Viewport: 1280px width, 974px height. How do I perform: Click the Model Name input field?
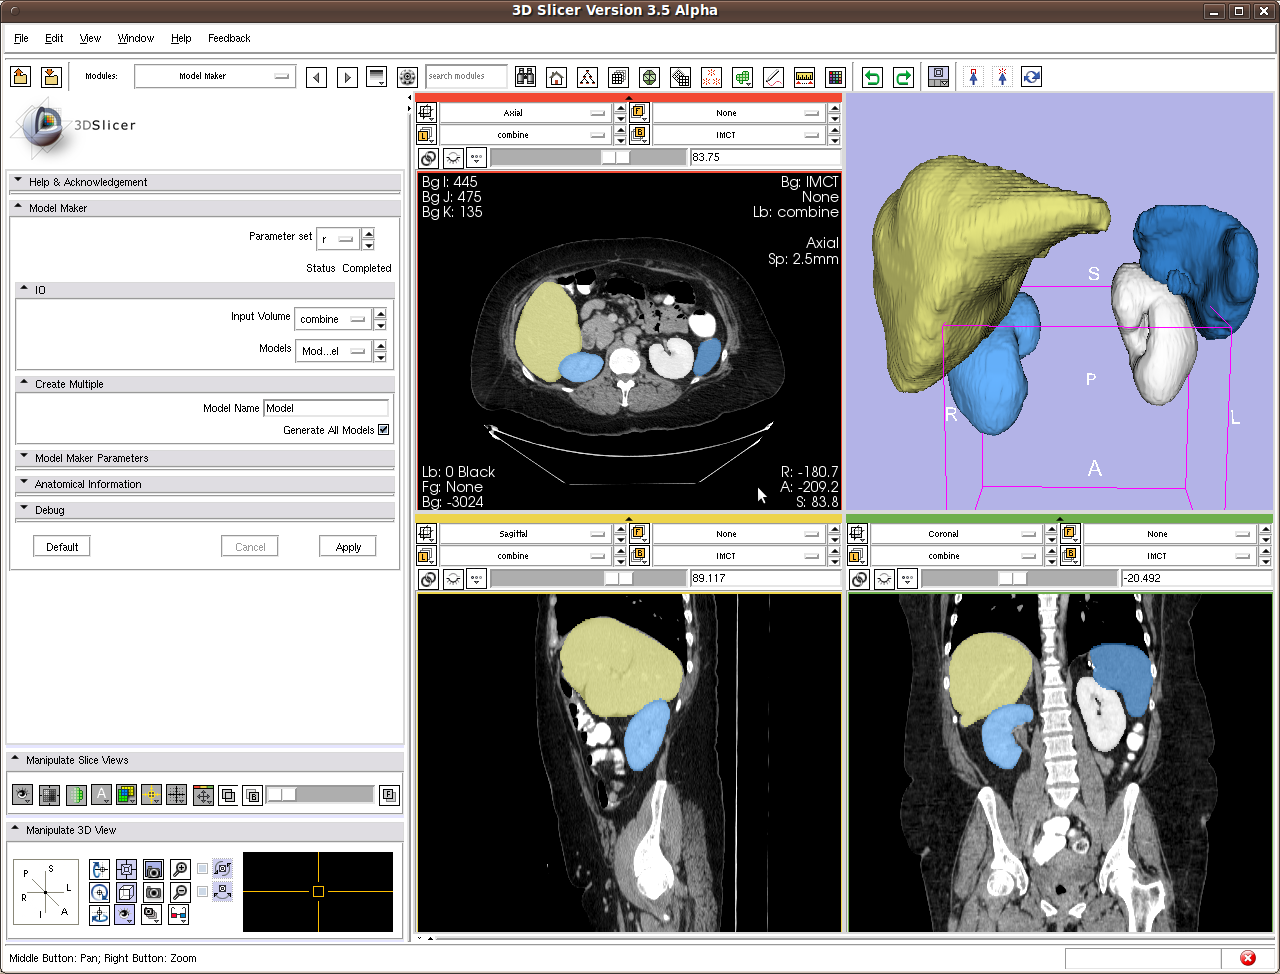326,408
